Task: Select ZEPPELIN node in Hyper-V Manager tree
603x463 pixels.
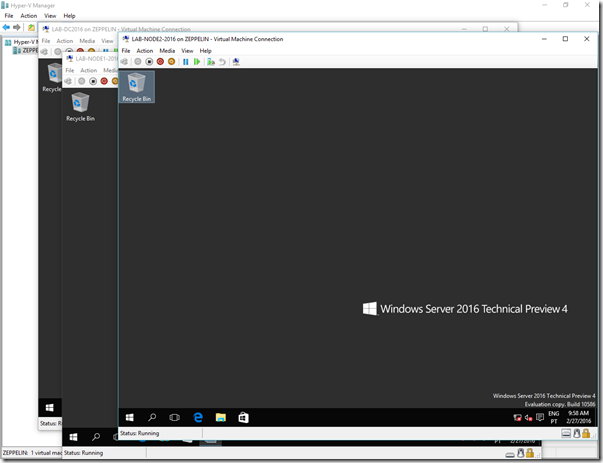Action: (x=25, y=50)
